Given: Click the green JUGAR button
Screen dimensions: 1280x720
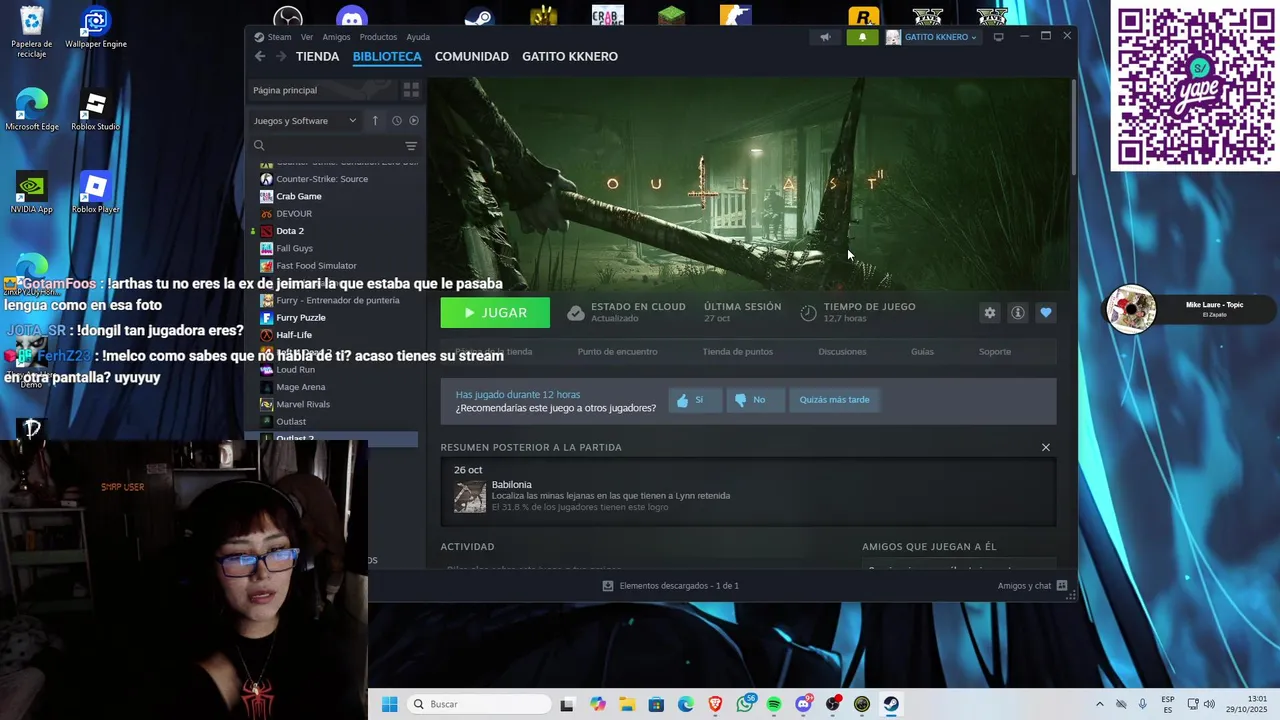Looking at the screenshot, I should click(x=495, y=313).
